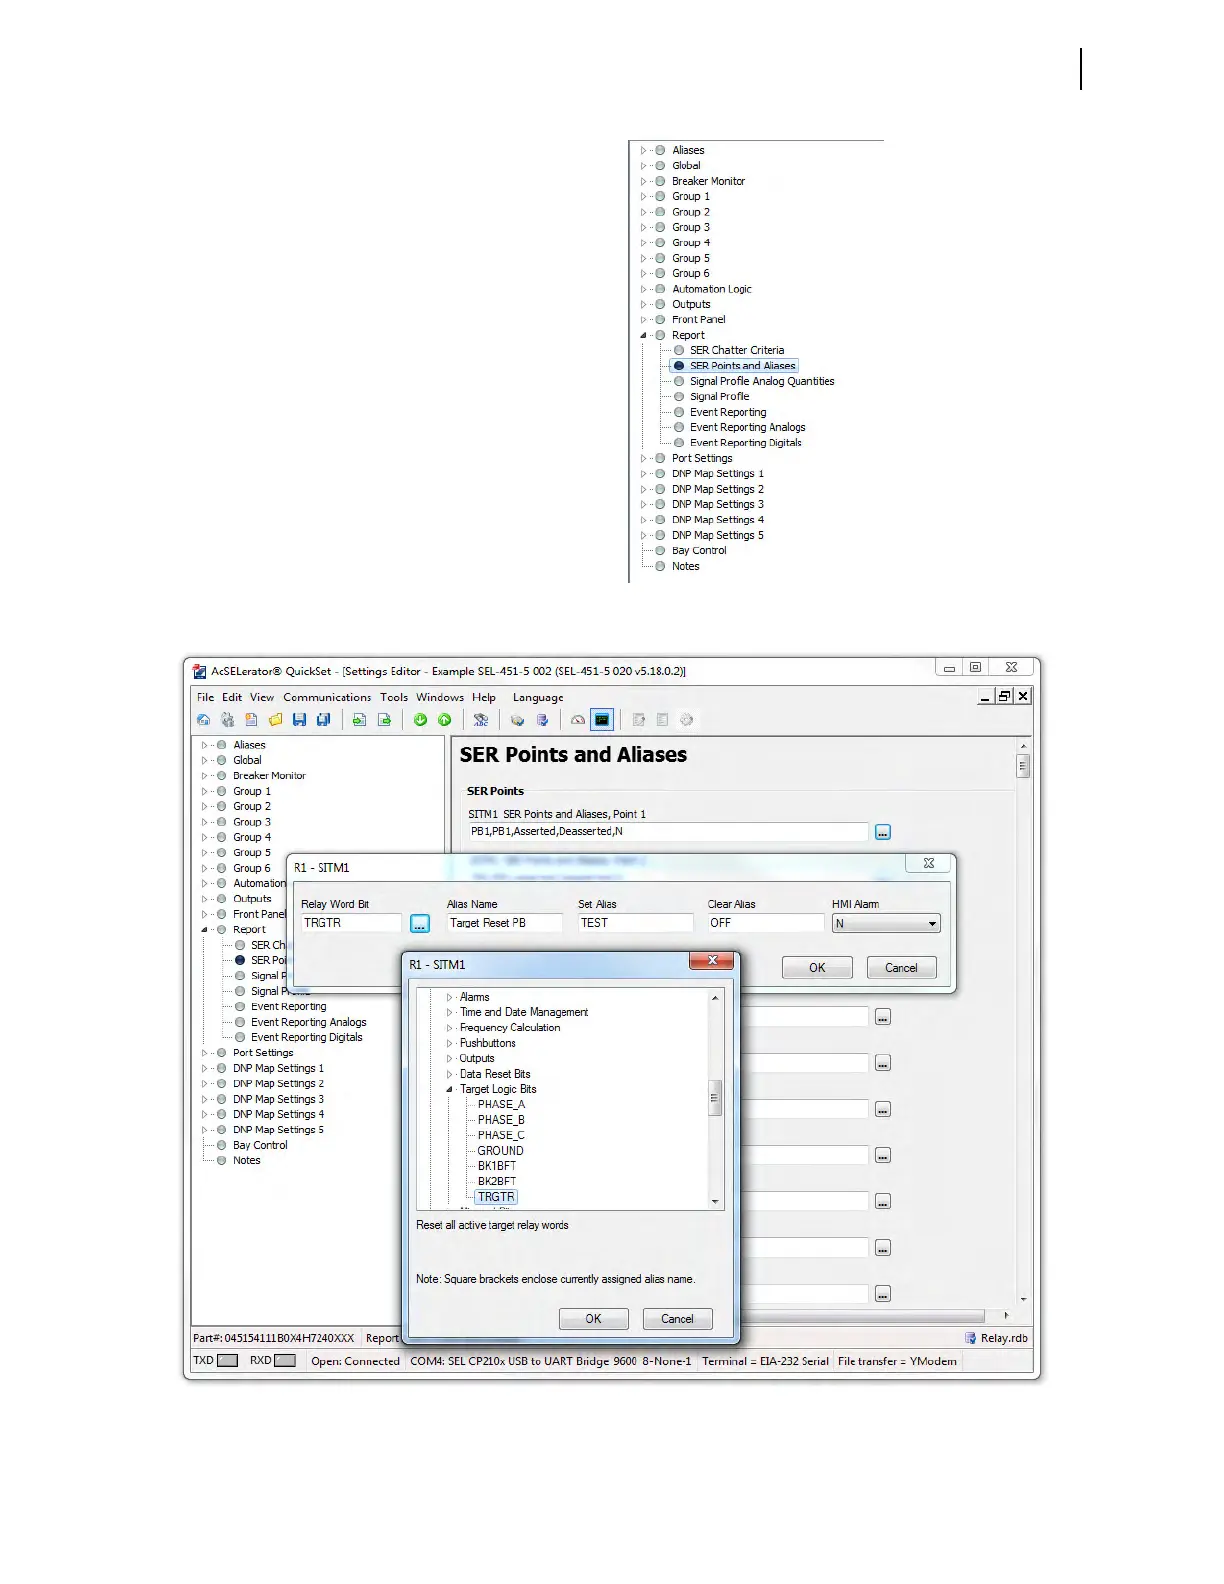Expand Pushbuttons node in picker dialog

click(450, 1043)
